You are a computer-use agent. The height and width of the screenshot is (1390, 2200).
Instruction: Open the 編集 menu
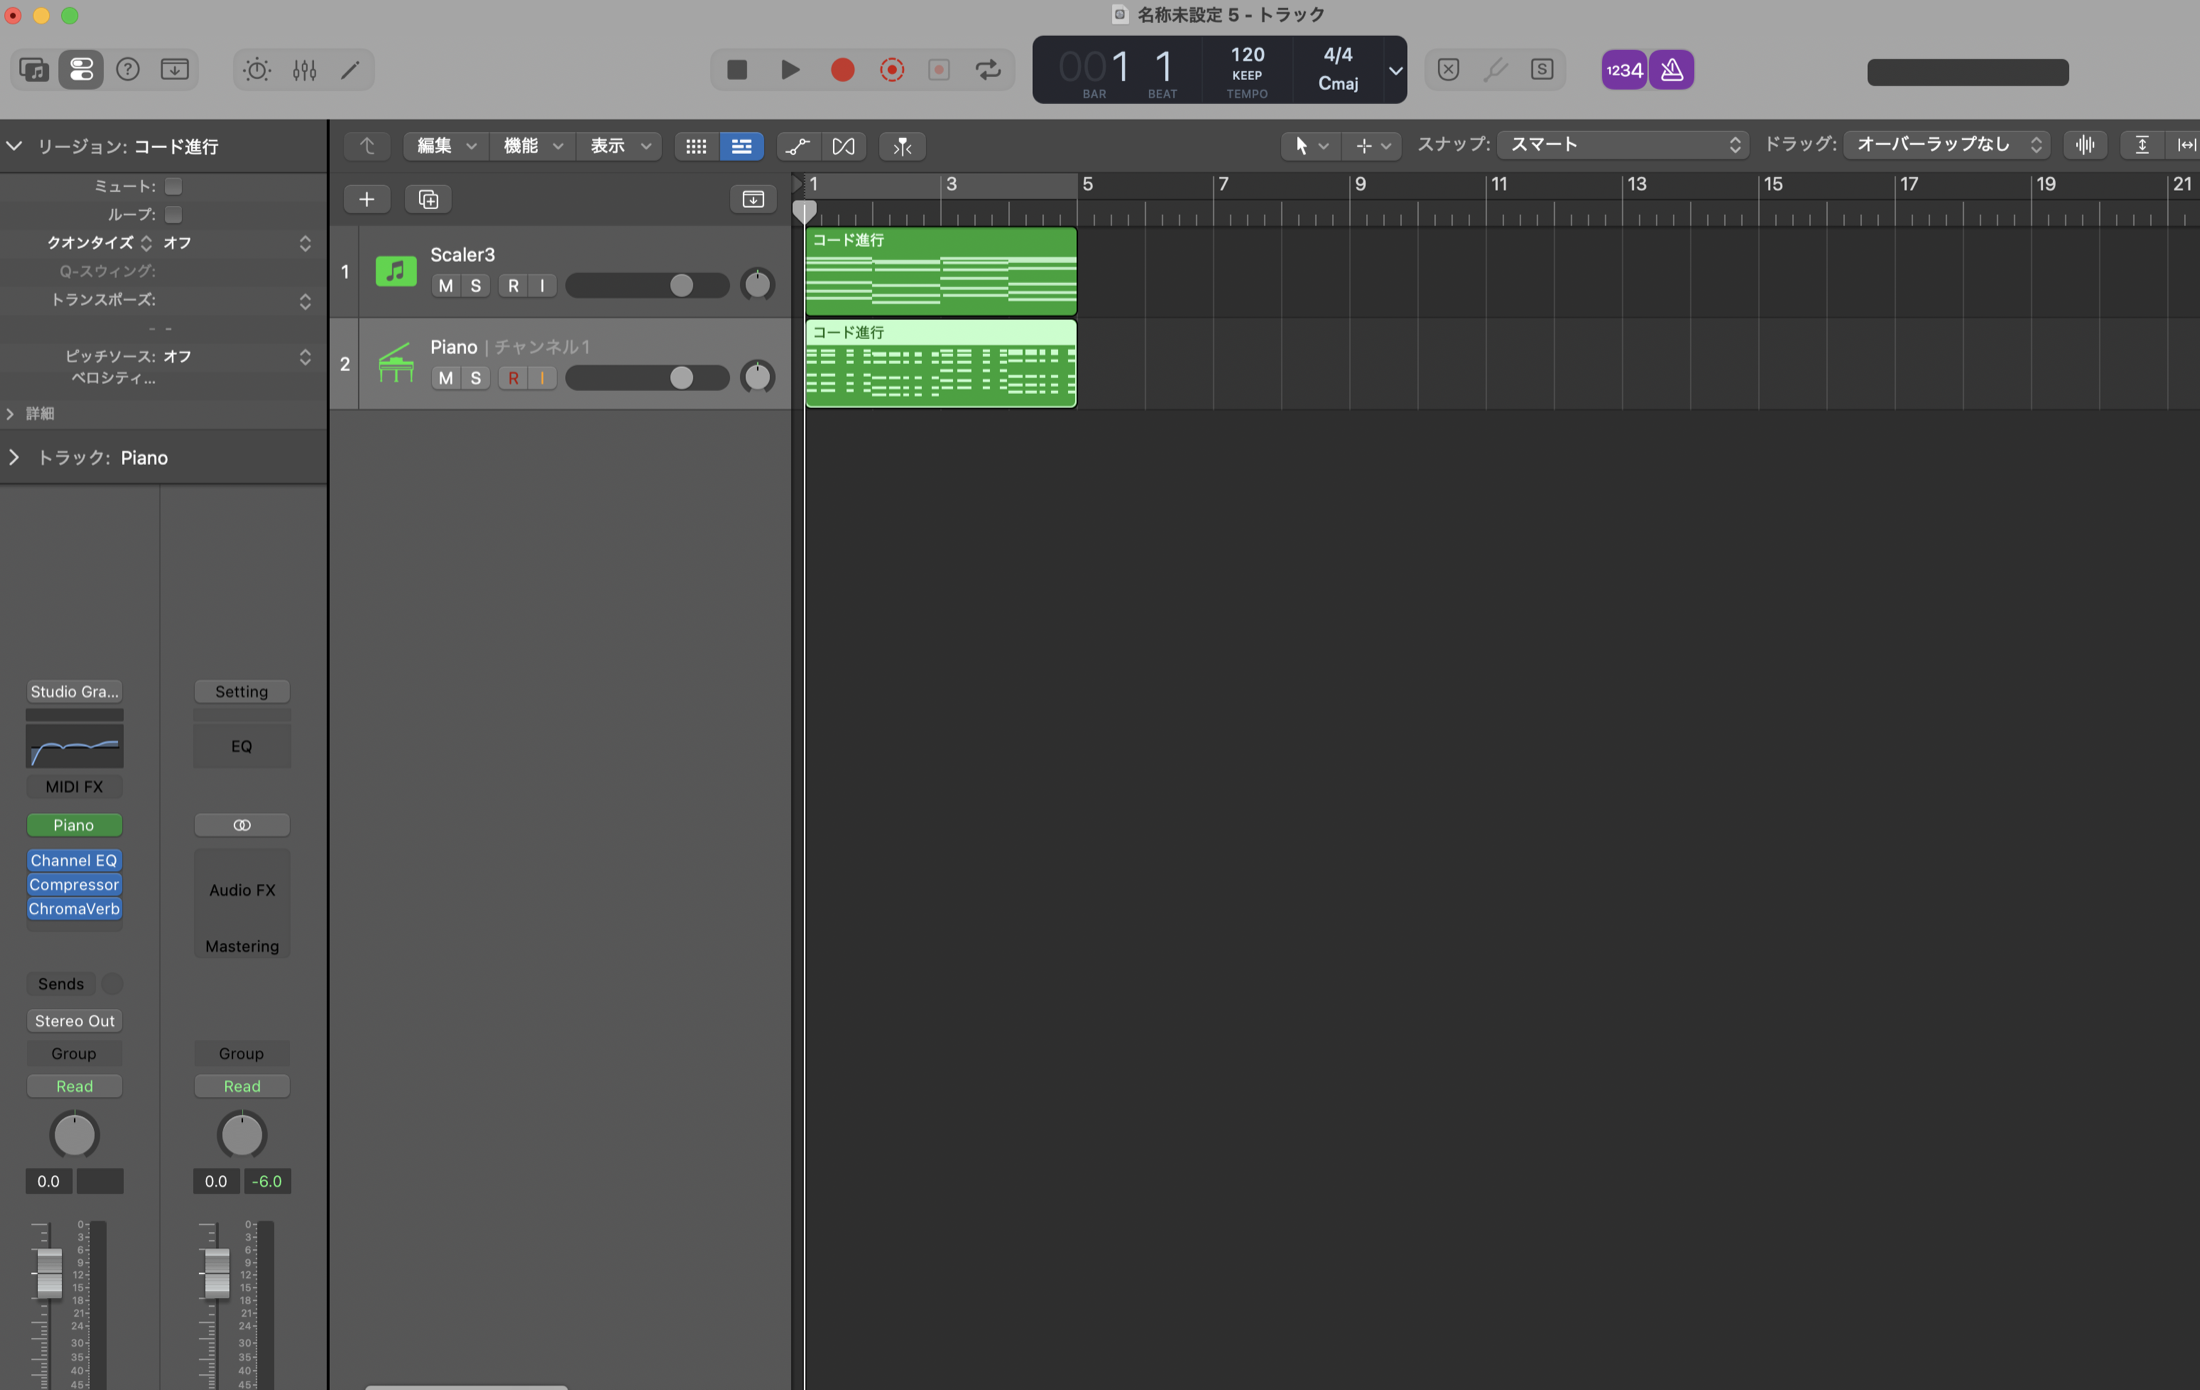[446, 146]
